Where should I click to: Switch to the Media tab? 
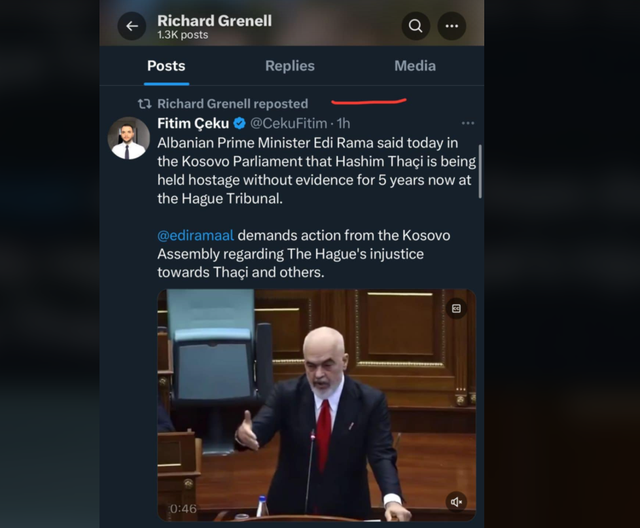[x=415, y=66]
